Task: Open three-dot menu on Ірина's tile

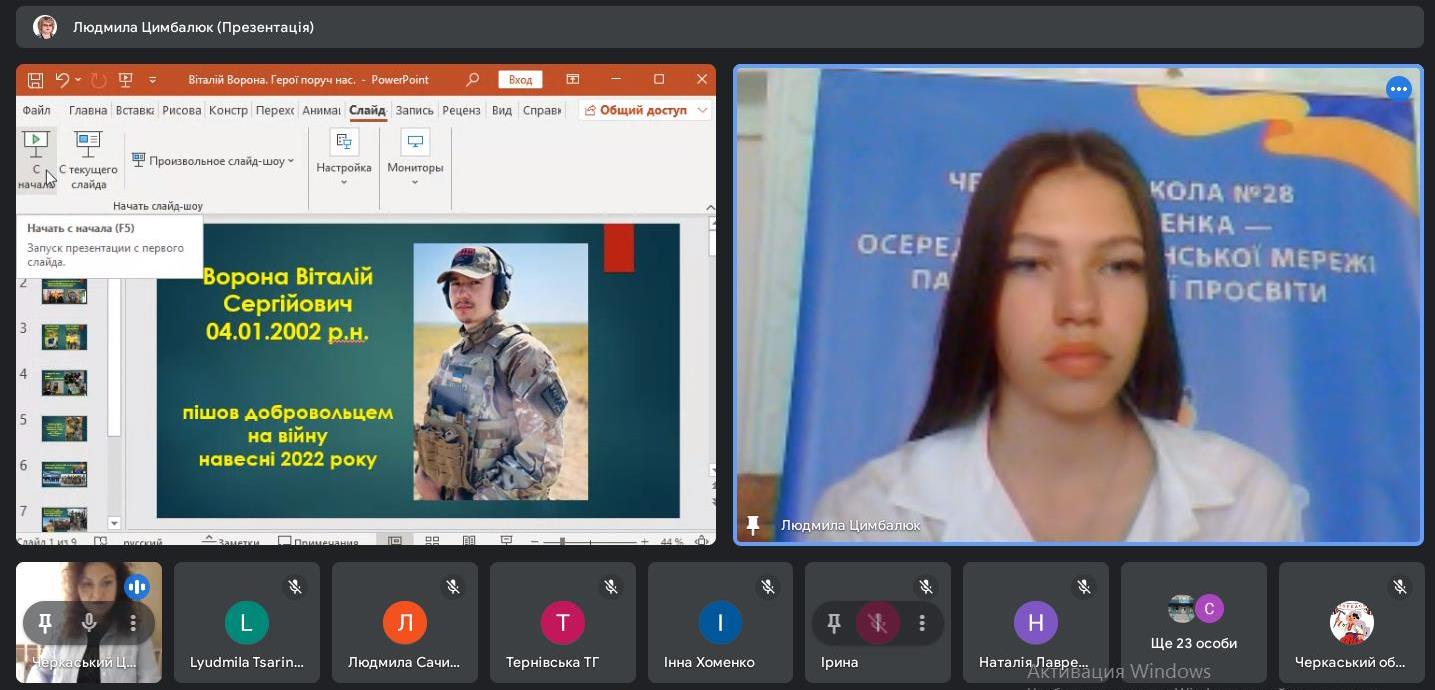Action: pyautogui.click(x=922, y=624)
